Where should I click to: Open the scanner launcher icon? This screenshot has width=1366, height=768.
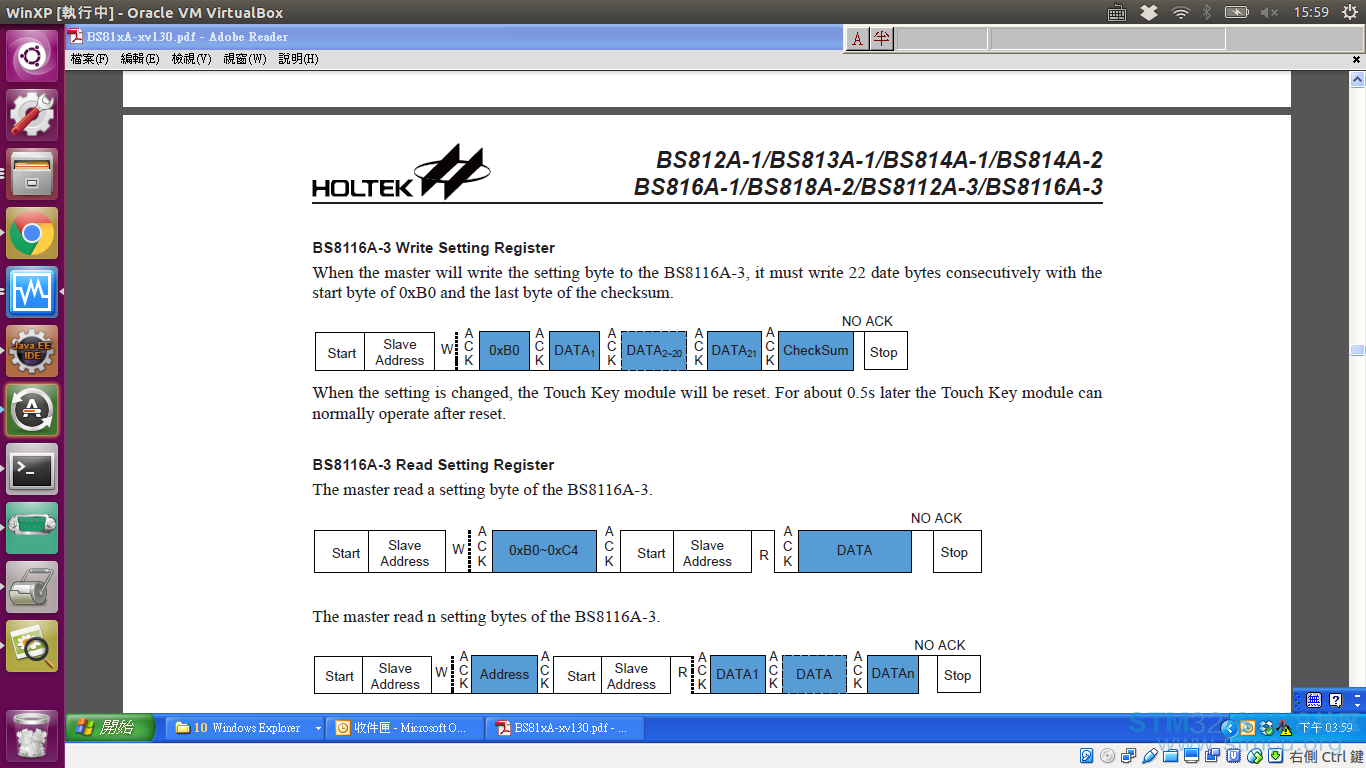32,587
